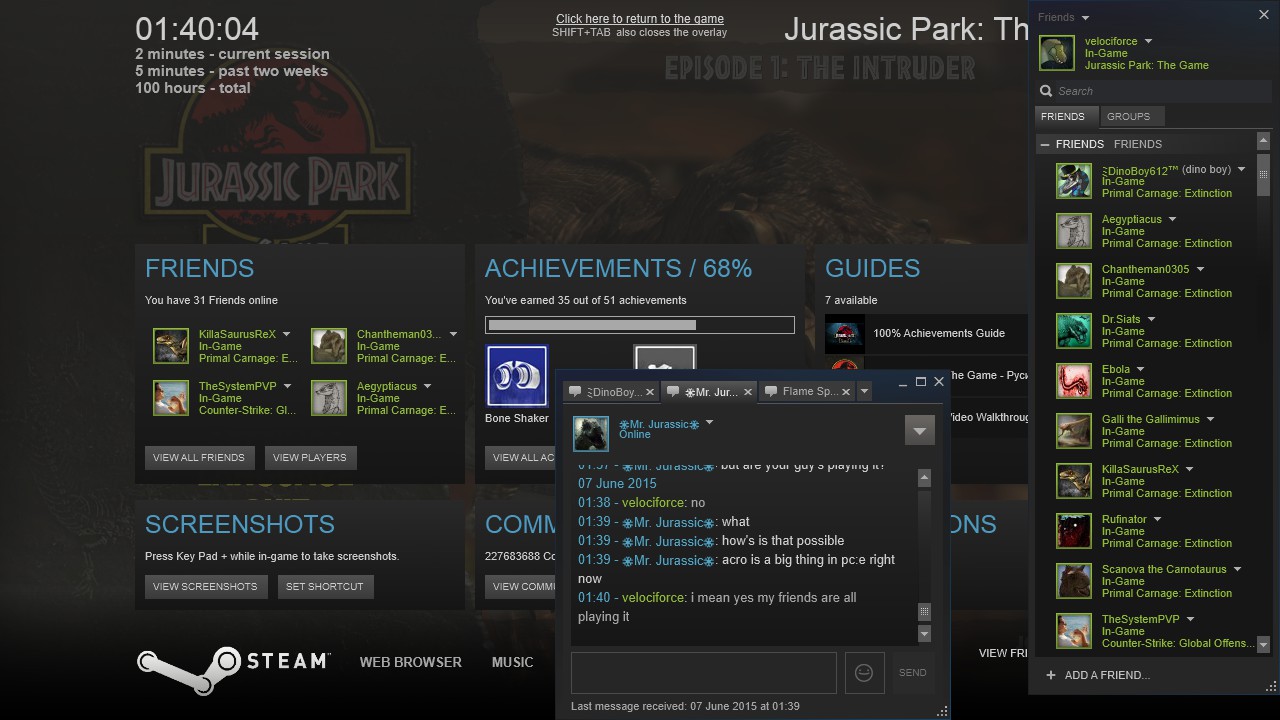Open dropdown arrow next to Rufinator

coord(1157,519)
